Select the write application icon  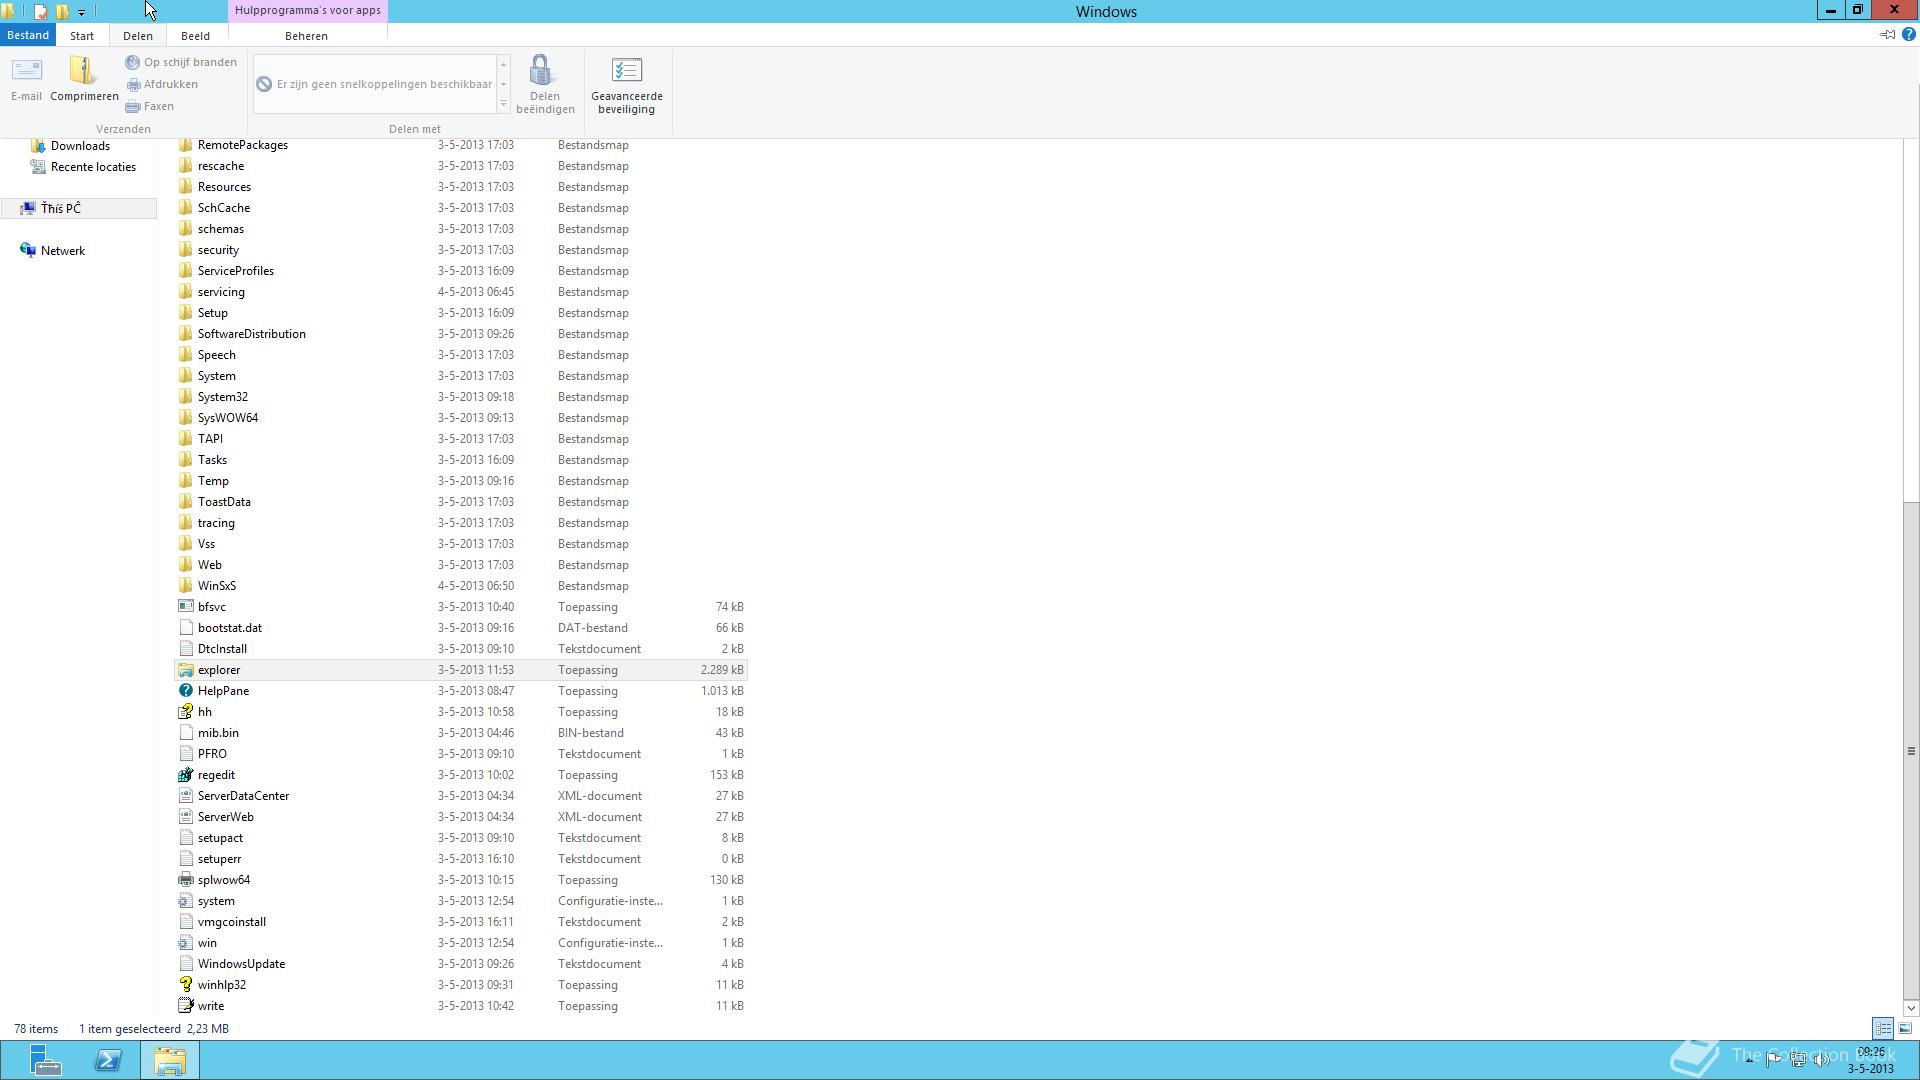tap(185, 1006)
